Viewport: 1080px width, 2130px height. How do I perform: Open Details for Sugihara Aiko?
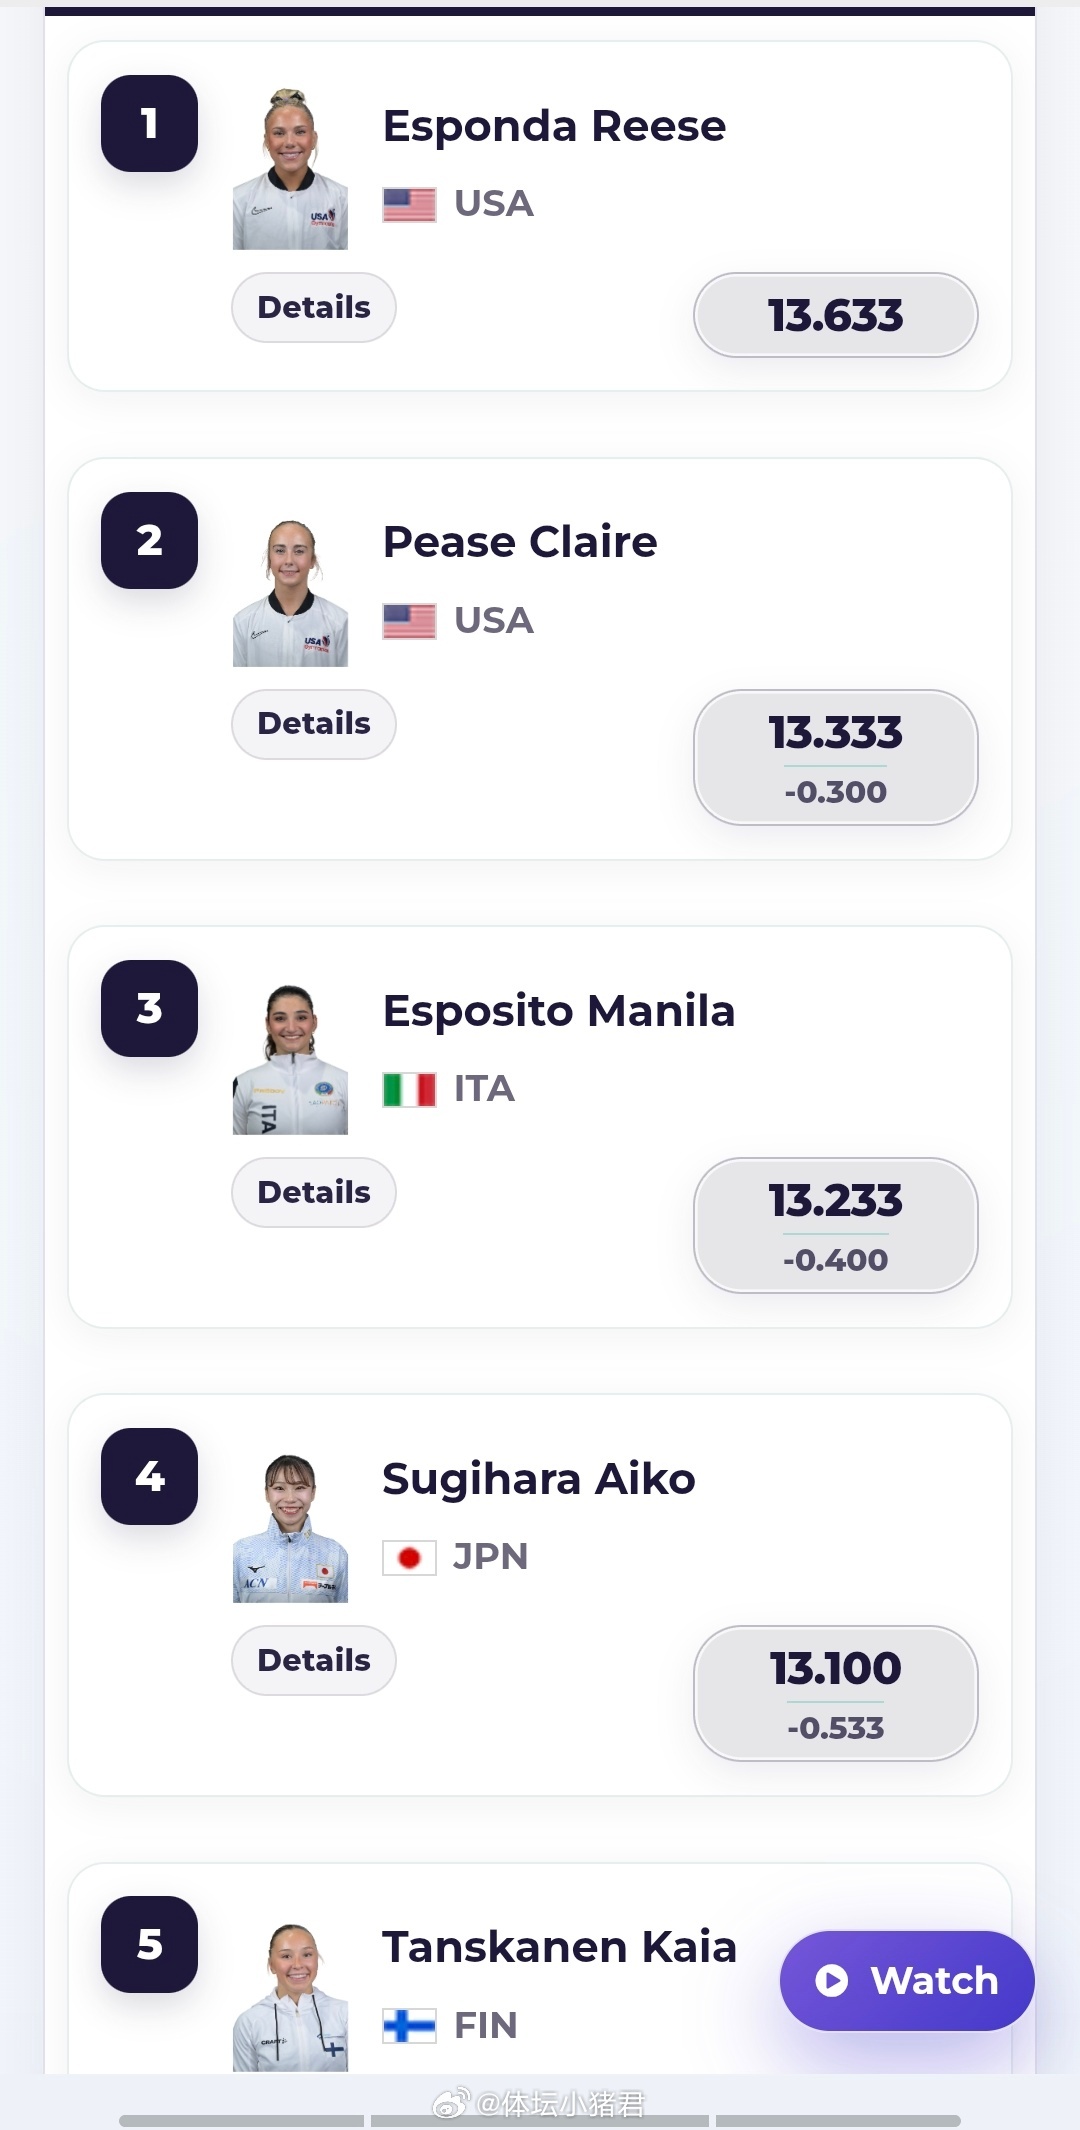click(314, 1660)
